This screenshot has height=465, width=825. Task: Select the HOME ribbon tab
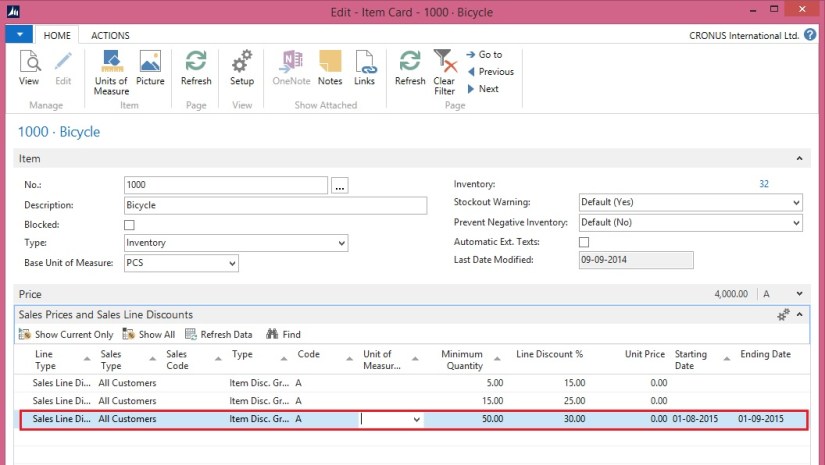coord(58,35)
